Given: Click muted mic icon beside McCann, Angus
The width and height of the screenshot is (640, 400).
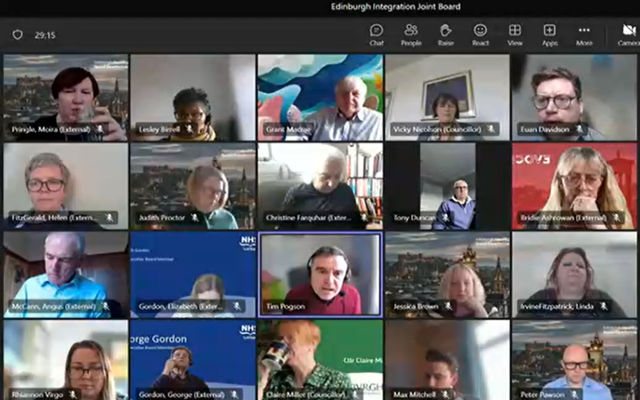Looking at the screenshot, I should point(105,306).
